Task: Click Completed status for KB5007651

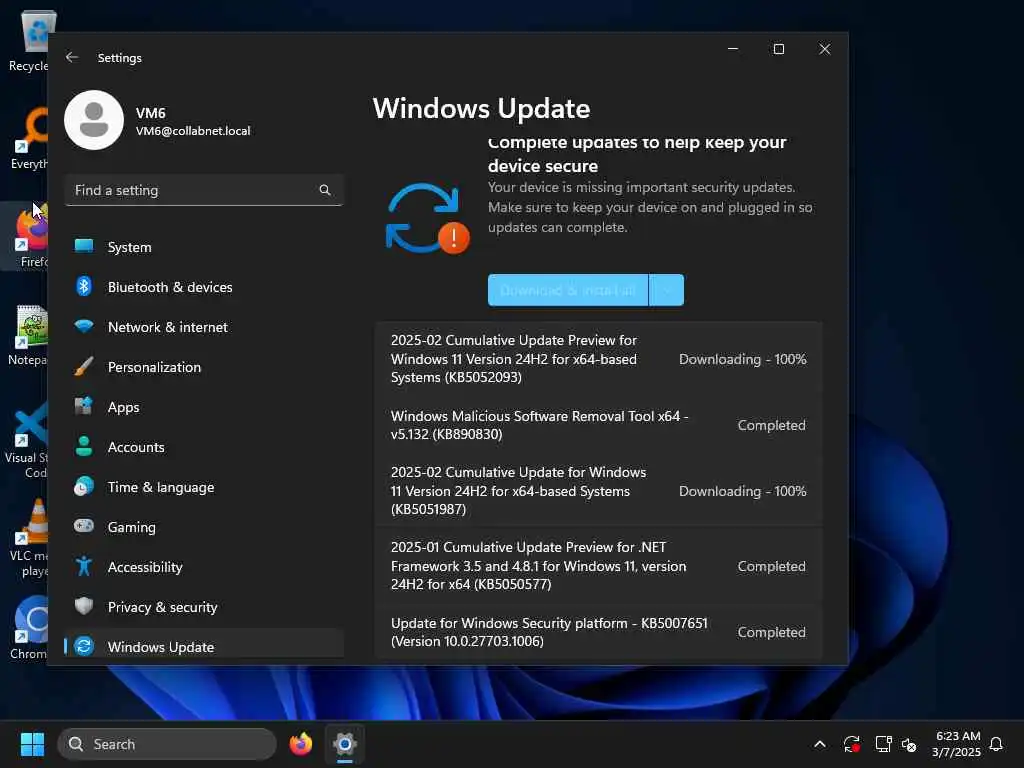Action: (x=771, y=632)
